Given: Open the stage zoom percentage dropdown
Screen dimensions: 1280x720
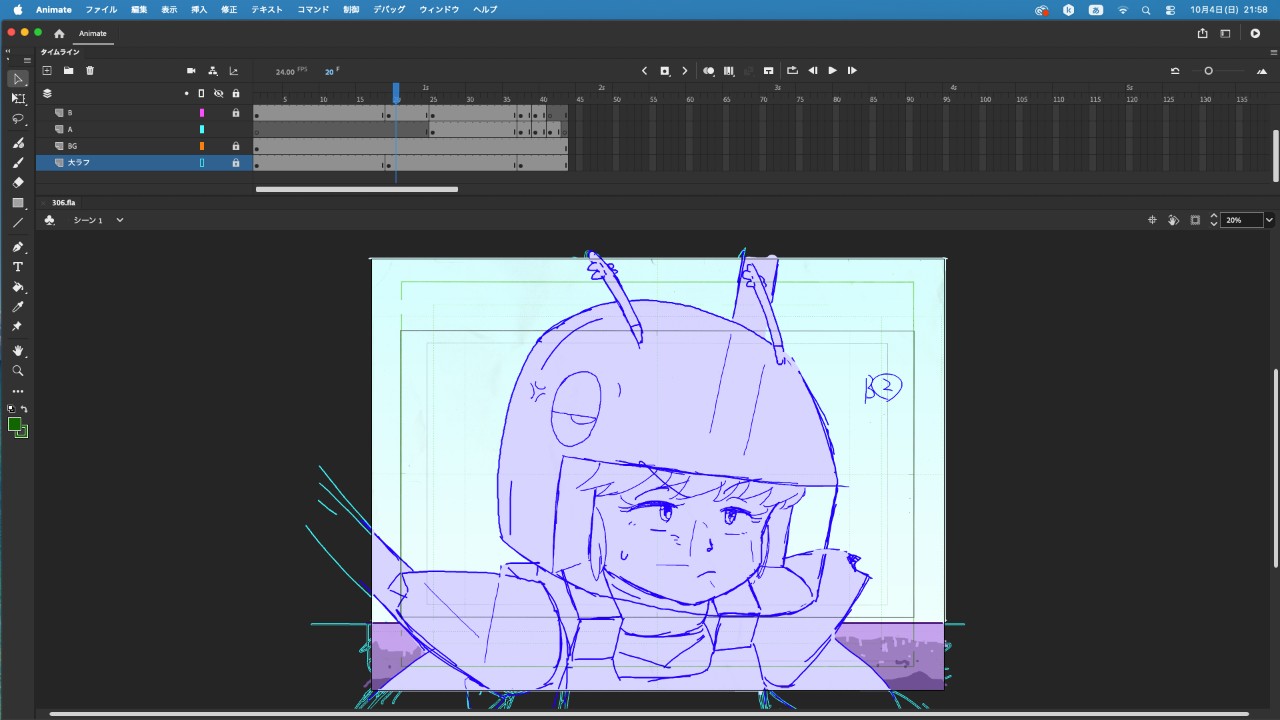Looking at the screenshot, I should [x=1269, y=220].
